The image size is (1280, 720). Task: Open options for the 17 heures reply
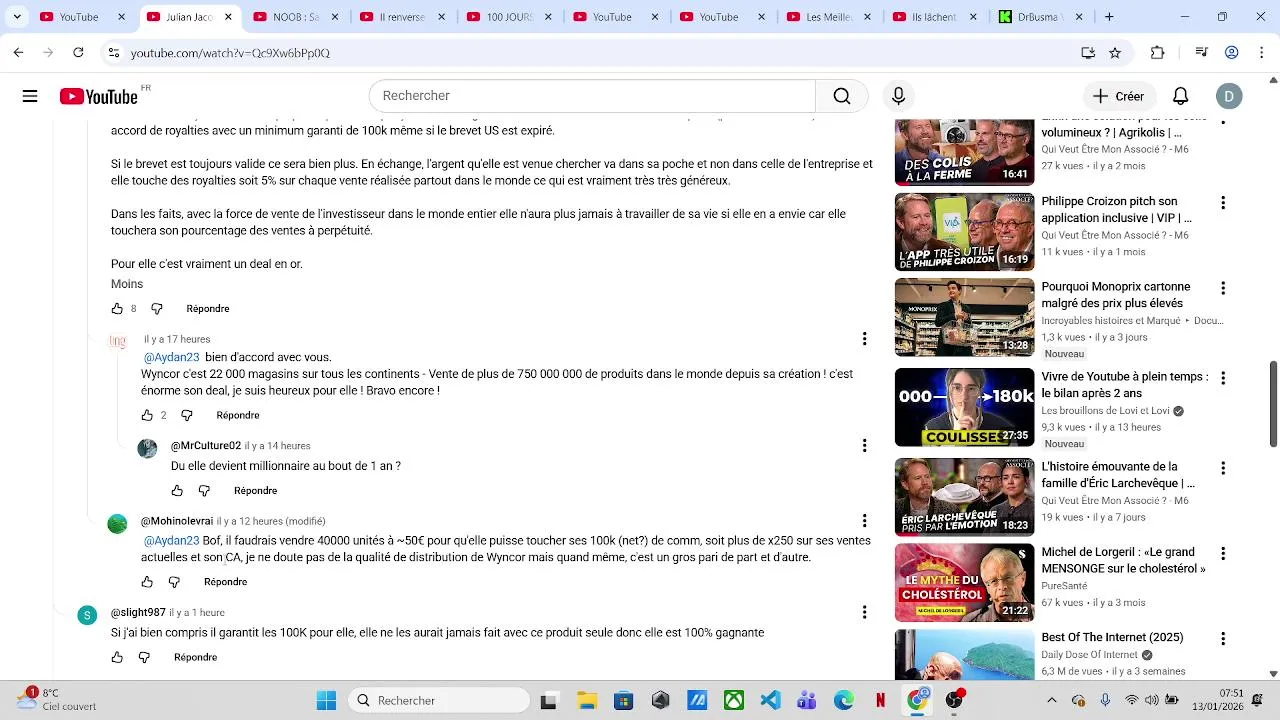(865, 339)
